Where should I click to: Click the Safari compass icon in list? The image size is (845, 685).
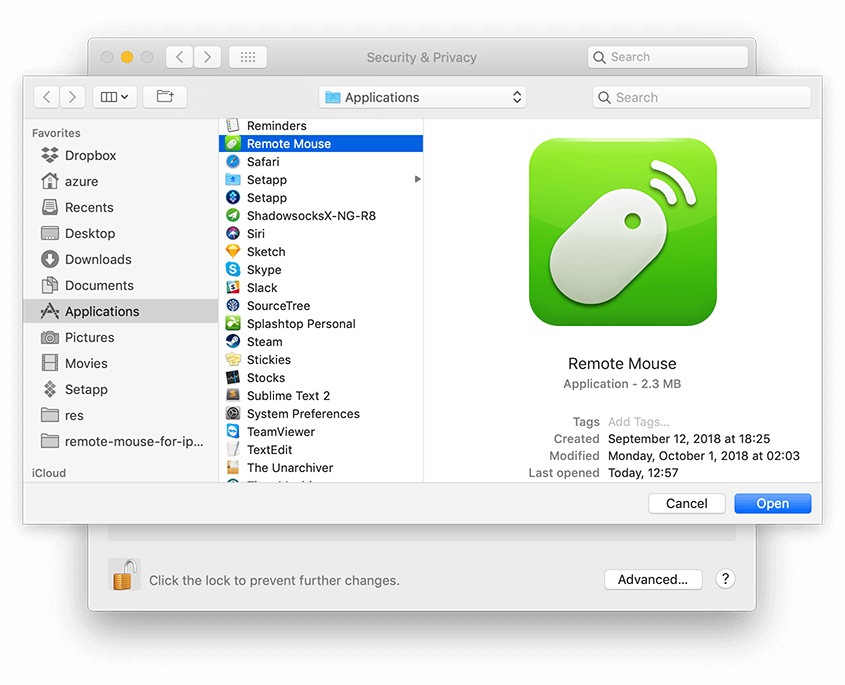click(x=232, y=162)
